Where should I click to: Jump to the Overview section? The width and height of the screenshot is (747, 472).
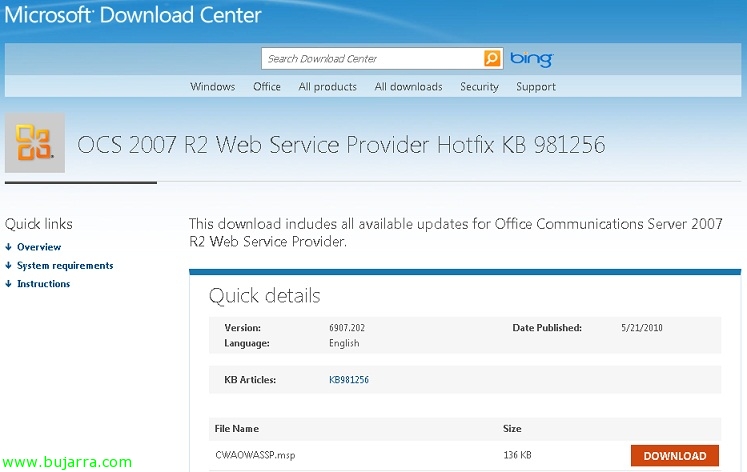(x=39, y=247)
